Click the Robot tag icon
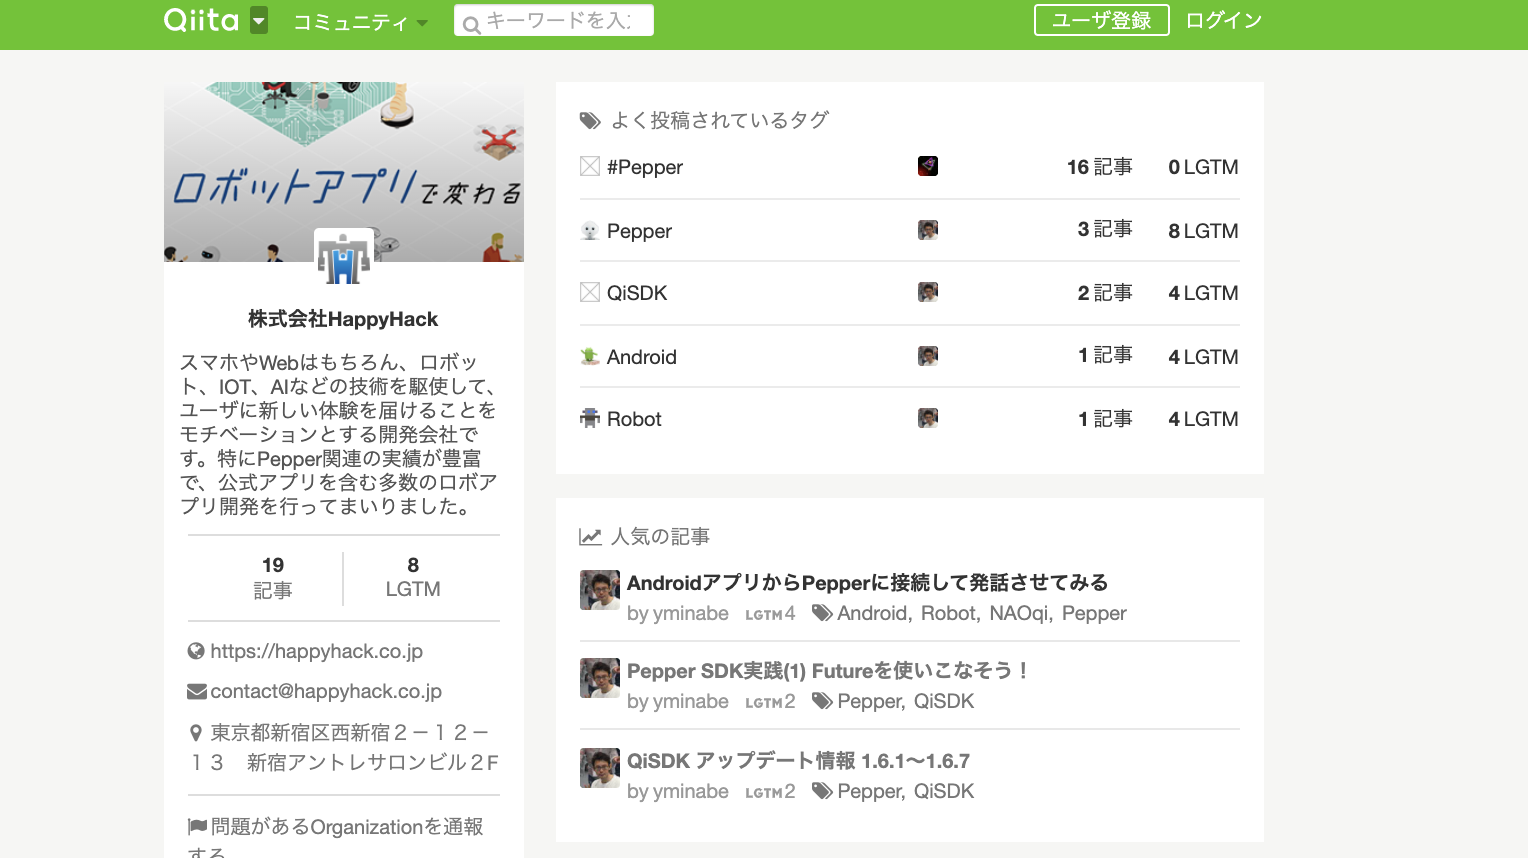1528x858 pixels. pos(590,418)
